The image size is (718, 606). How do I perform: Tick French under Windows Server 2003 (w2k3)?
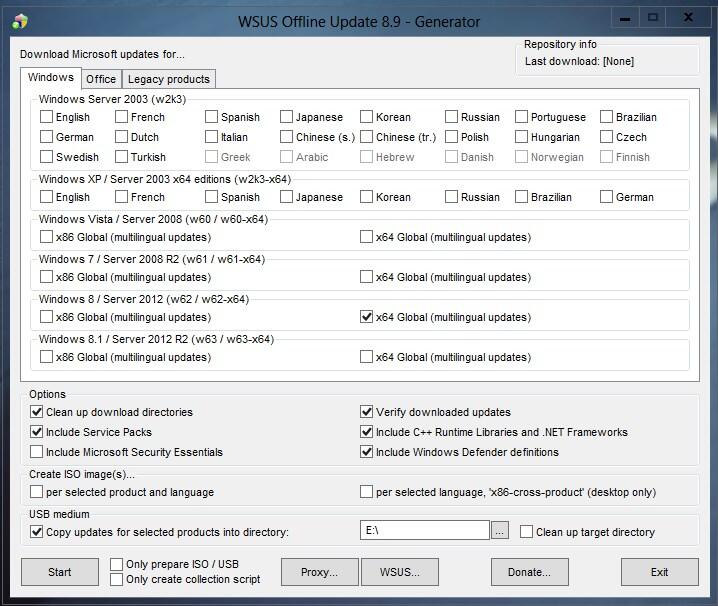pos(121,117)
